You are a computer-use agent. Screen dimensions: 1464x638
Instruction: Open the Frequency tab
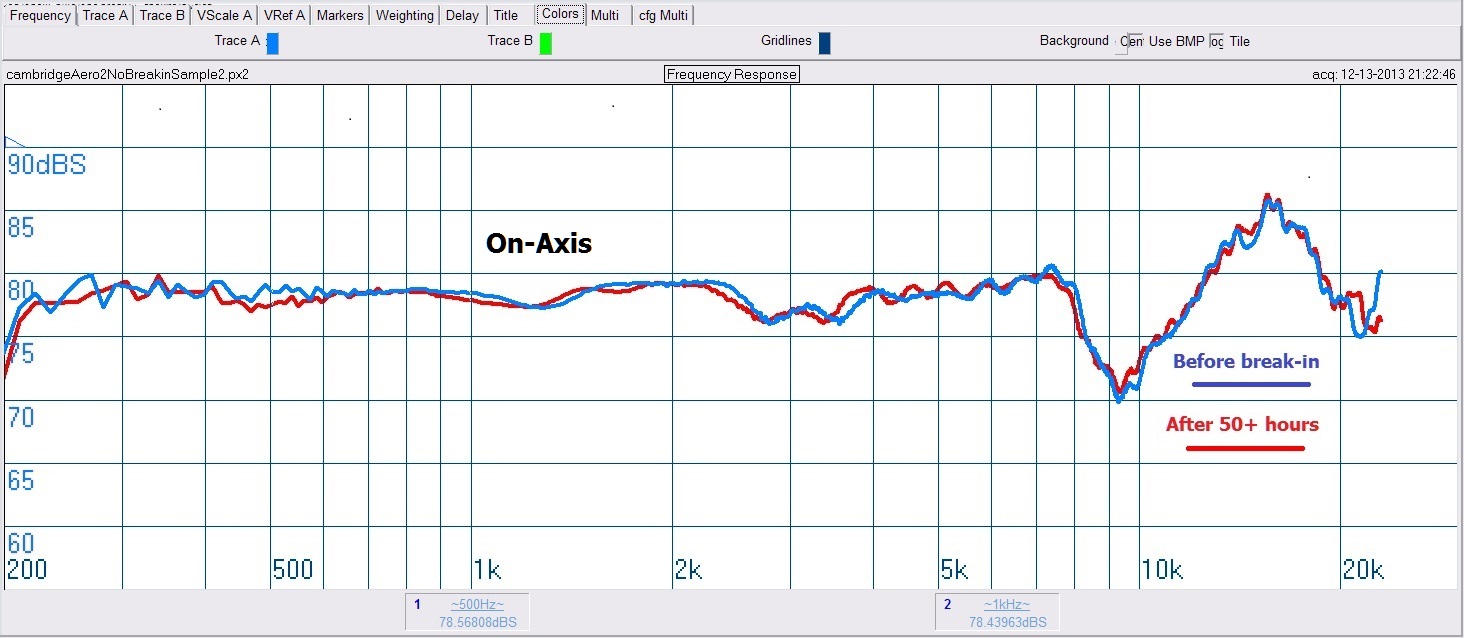[x=40, y=15]
